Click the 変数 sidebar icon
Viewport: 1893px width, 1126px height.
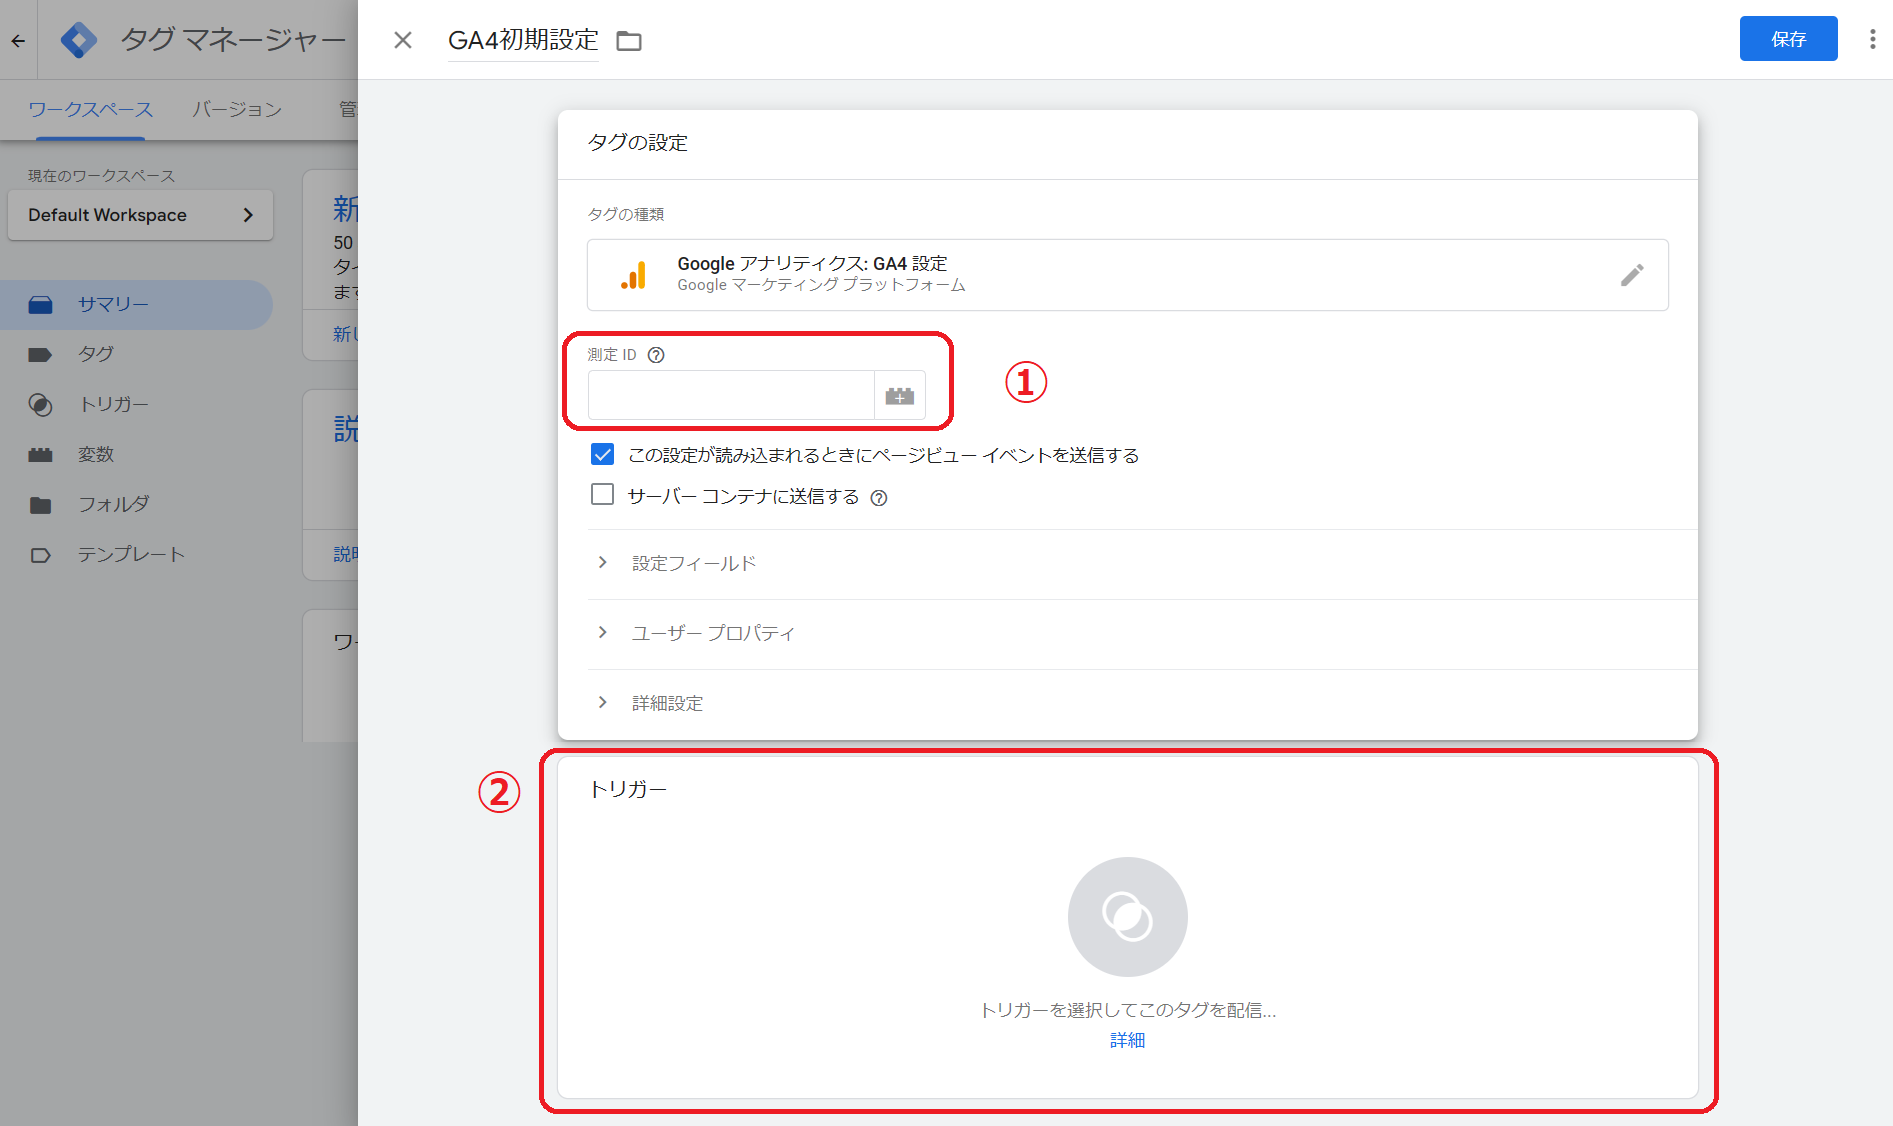pos(40,455)
